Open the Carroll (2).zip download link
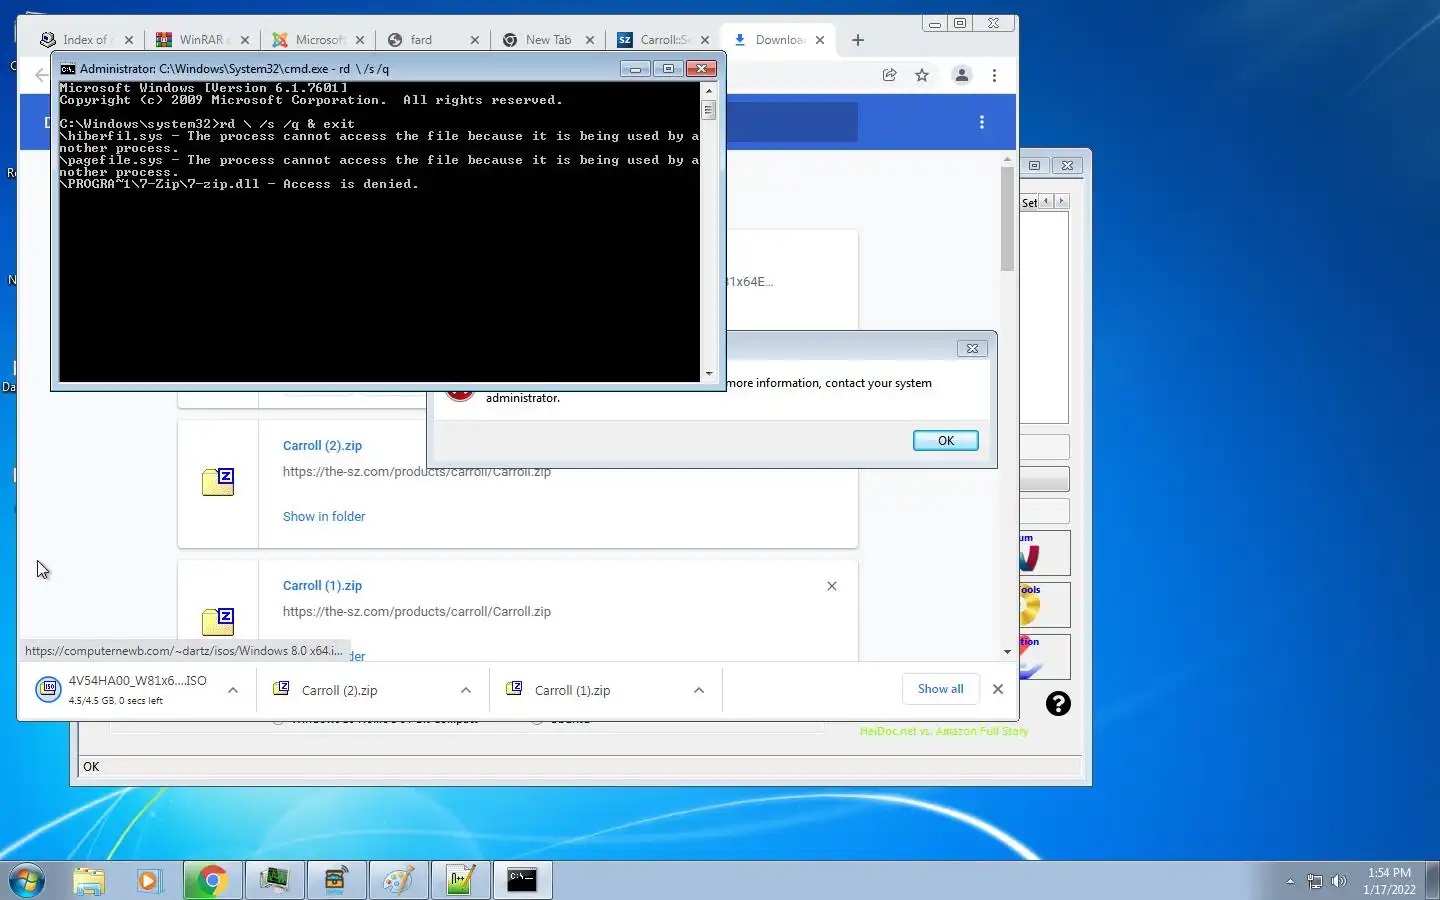 pyautogui.click(x=322, y=446)
